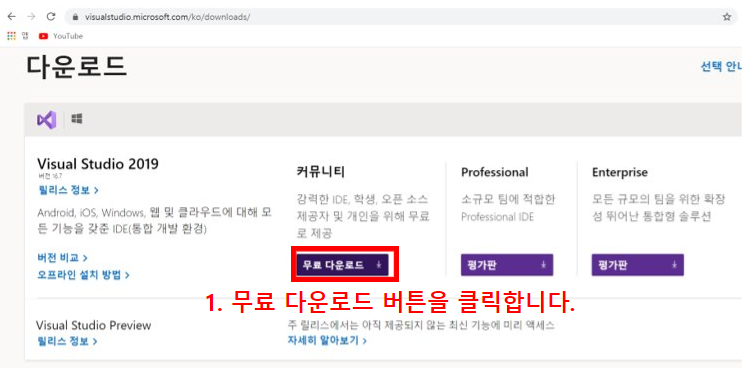Select the Visual Studio logo tab icon

(x=47, y=119)
